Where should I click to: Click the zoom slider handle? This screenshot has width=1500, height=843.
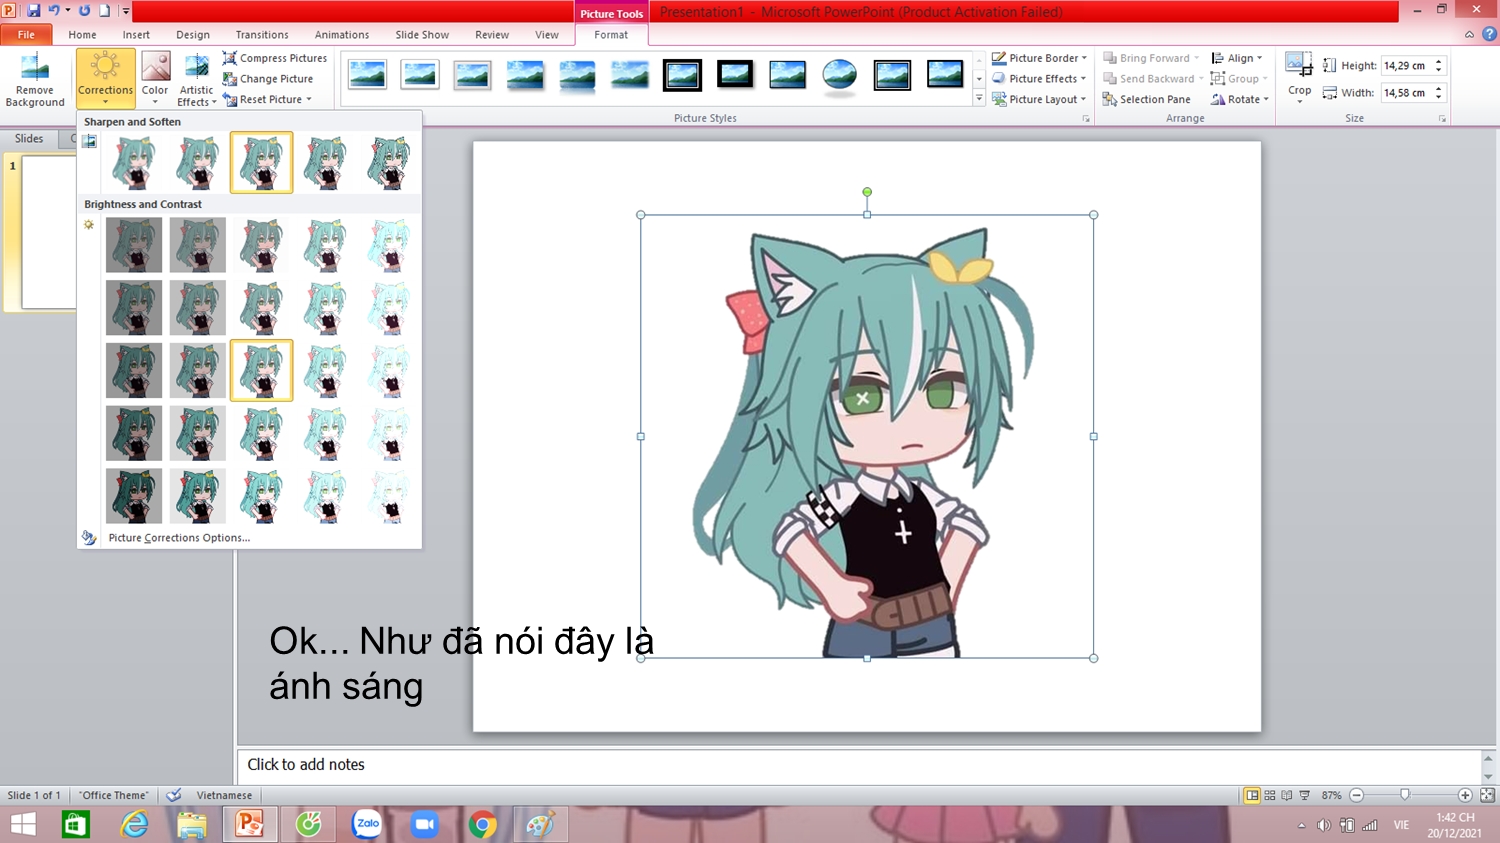[x=1405, y=795]
